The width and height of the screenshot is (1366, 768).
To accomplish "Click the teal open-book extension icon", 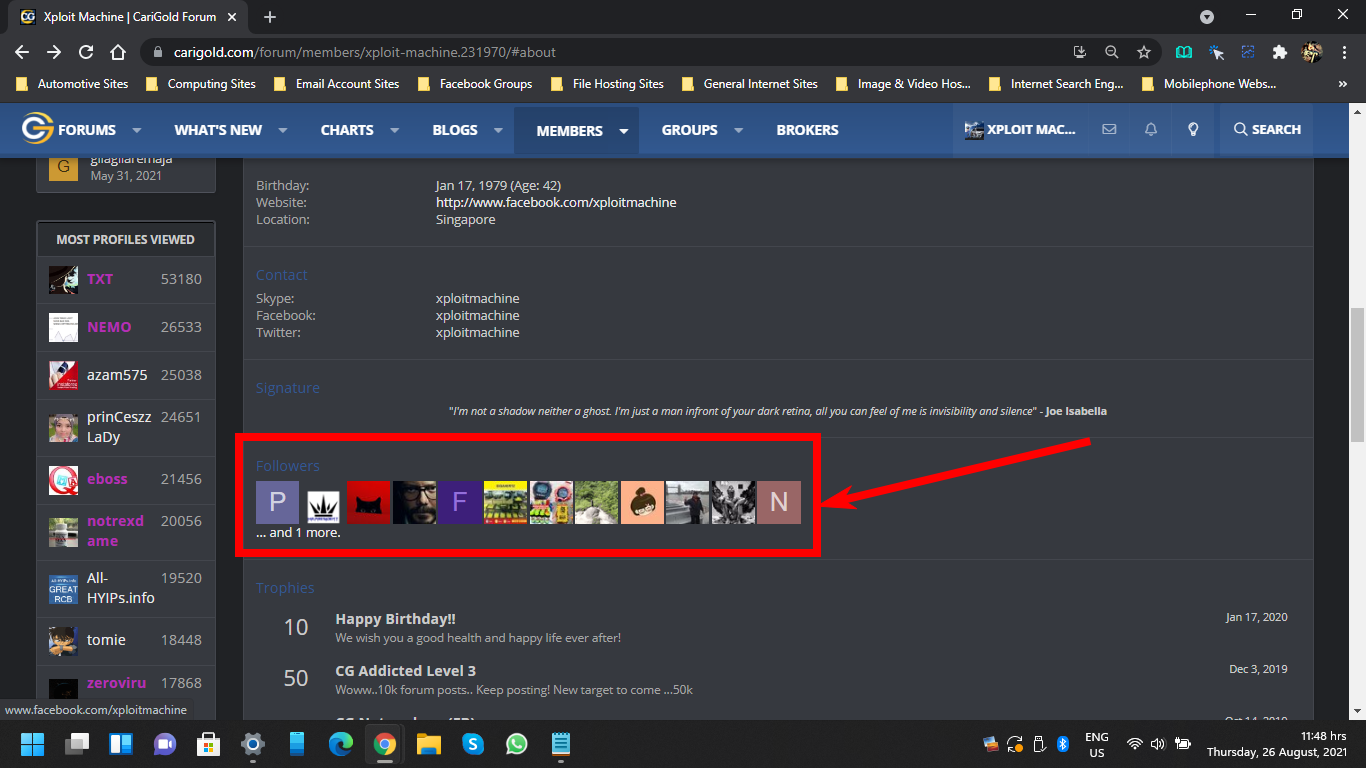I will coord(1184,52).
